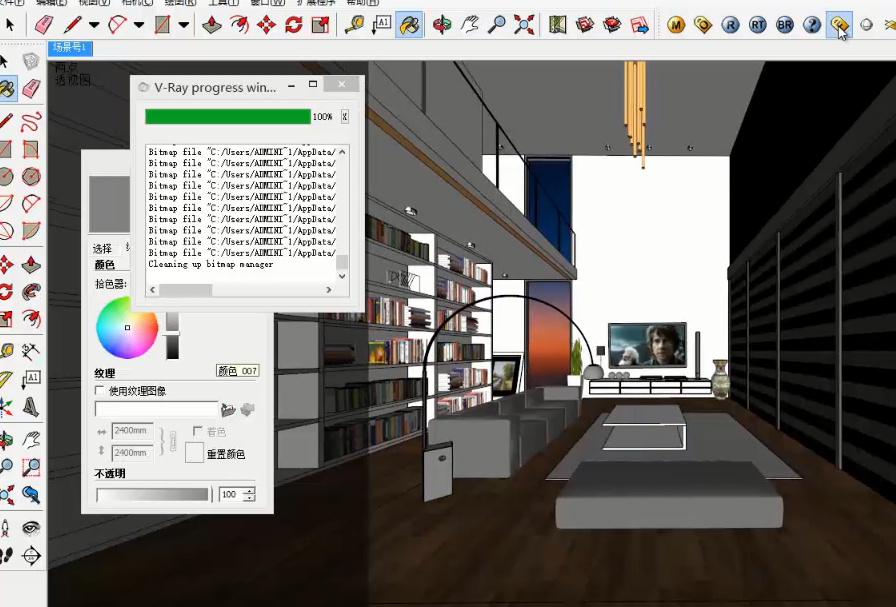Select the Orbit tool

click(x=442, y=24)
